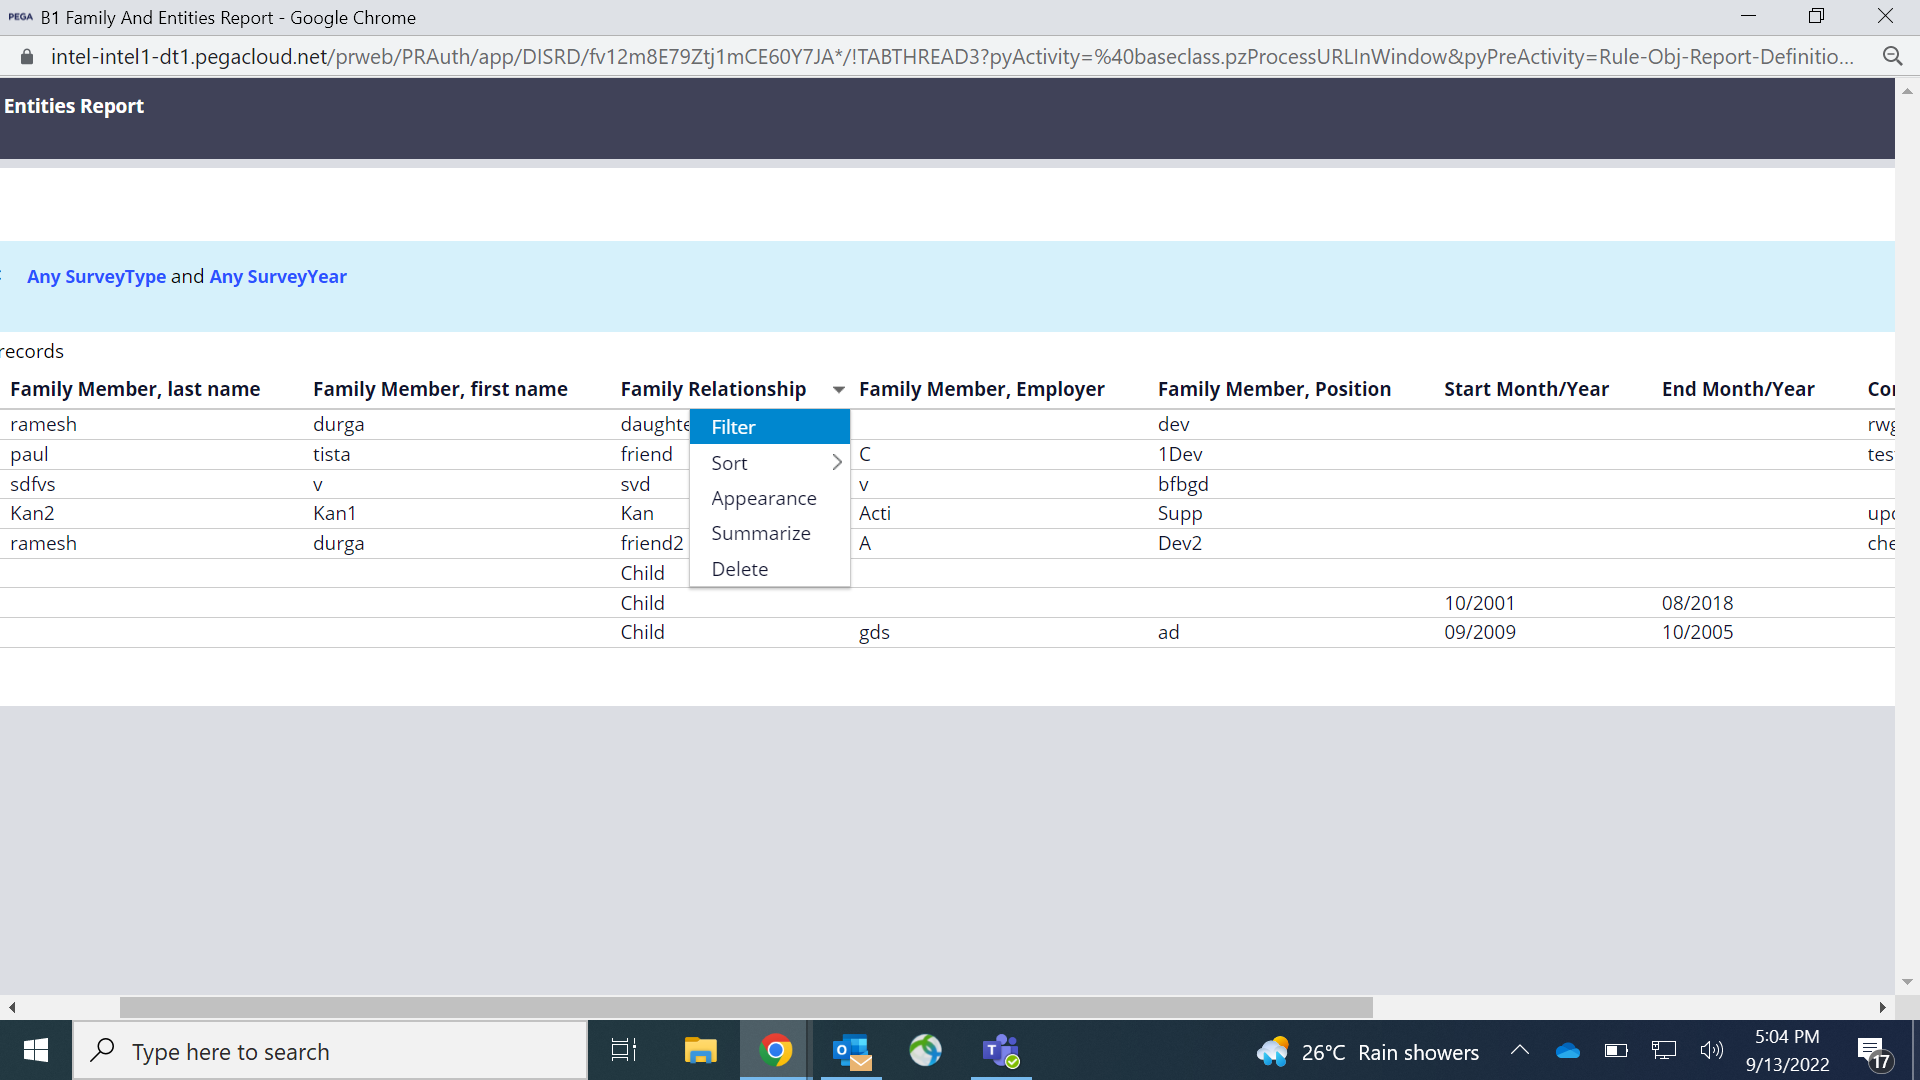The width and height of the screenshot is (1920, 1080).
Task: Open Microsoft Outlook from the taskbar
Action: point(851,1050)
